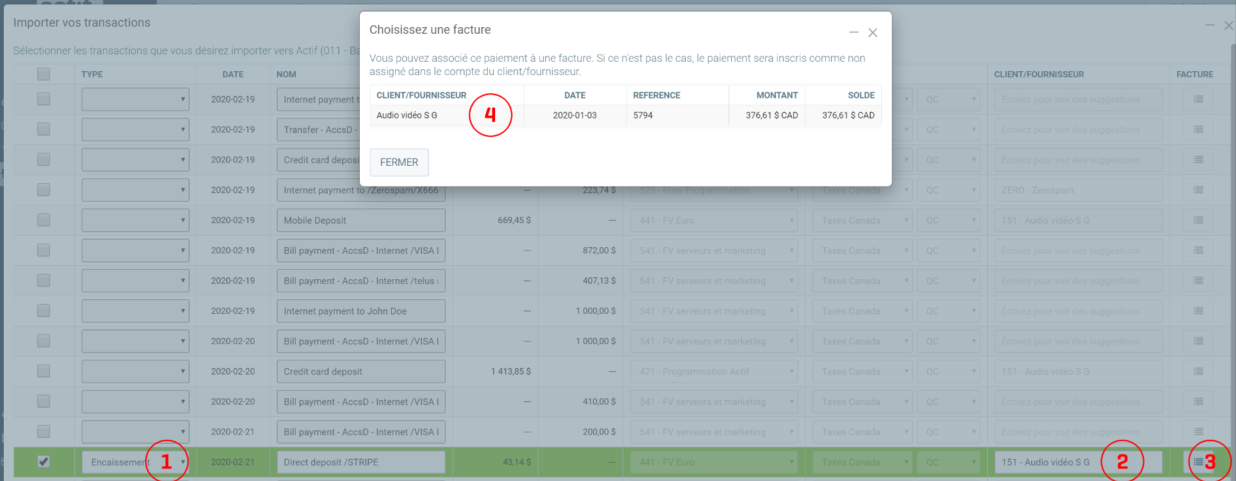The height and width of the screenshot is (481, 1236).
Task: Open the QC province dropdown in the STRIPE row
Action: pos(950,462)
